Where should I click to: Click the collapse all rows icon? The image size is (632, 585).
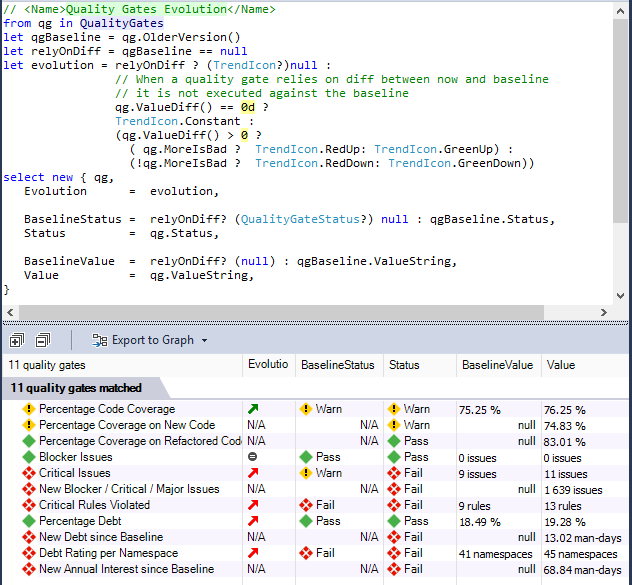pos(43,340)
